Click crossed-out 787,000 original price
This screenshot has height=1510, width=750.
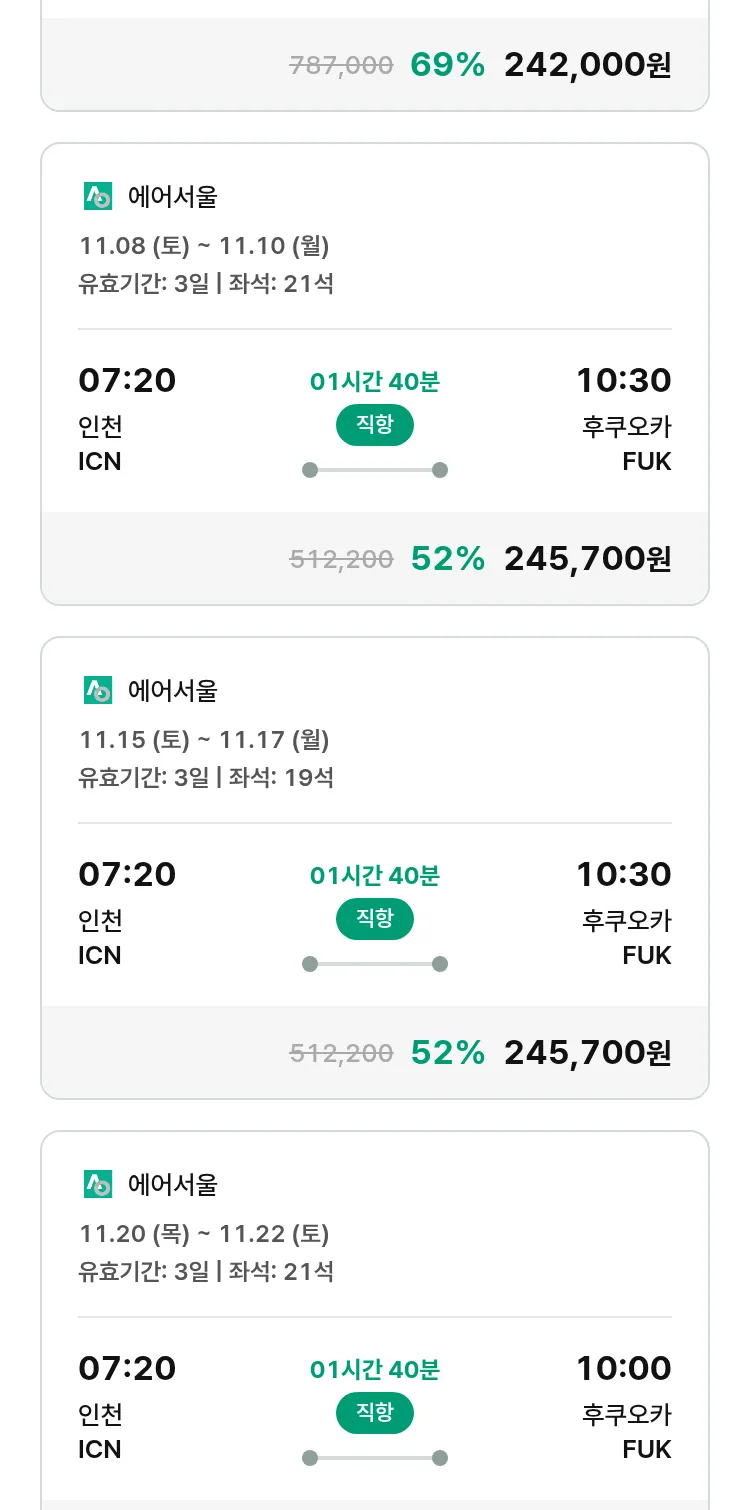341,66
